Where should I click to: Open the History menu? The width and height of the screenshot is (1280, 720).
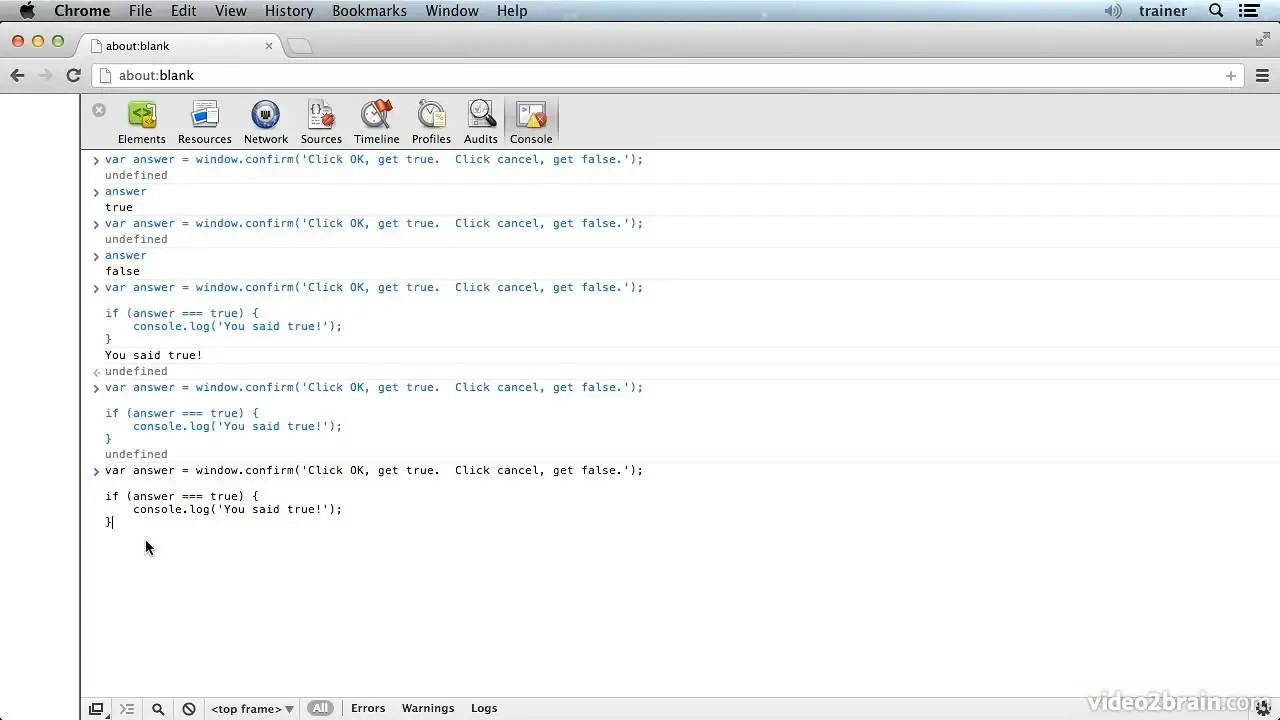289,11
